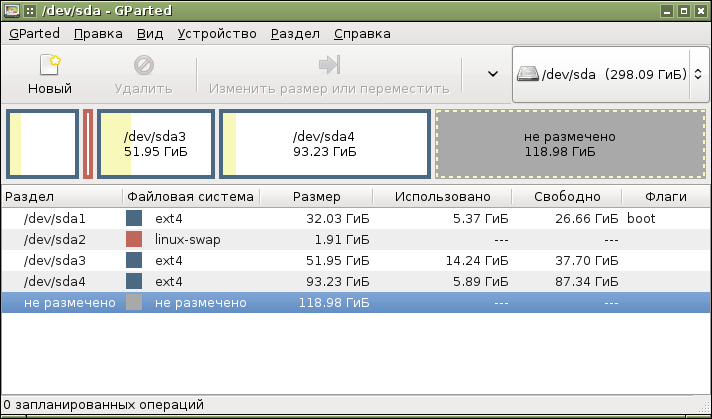Screen dimensions: 712x419
Task: Select the unallocated 118.98 ГиБ block in the disk map
Action: click(x=570, y=144)
